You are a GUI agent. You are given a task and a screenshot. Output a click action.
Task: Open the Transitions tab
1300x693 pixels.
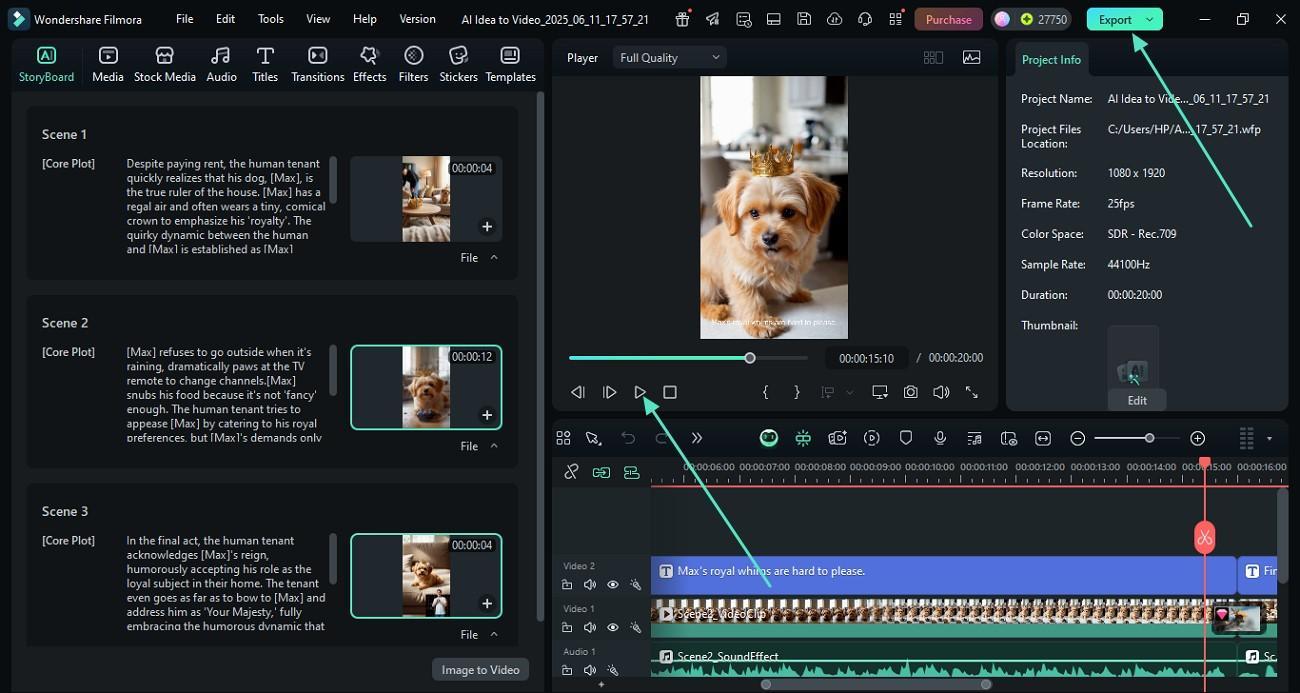pyautogui.click(x=317, y=64)
